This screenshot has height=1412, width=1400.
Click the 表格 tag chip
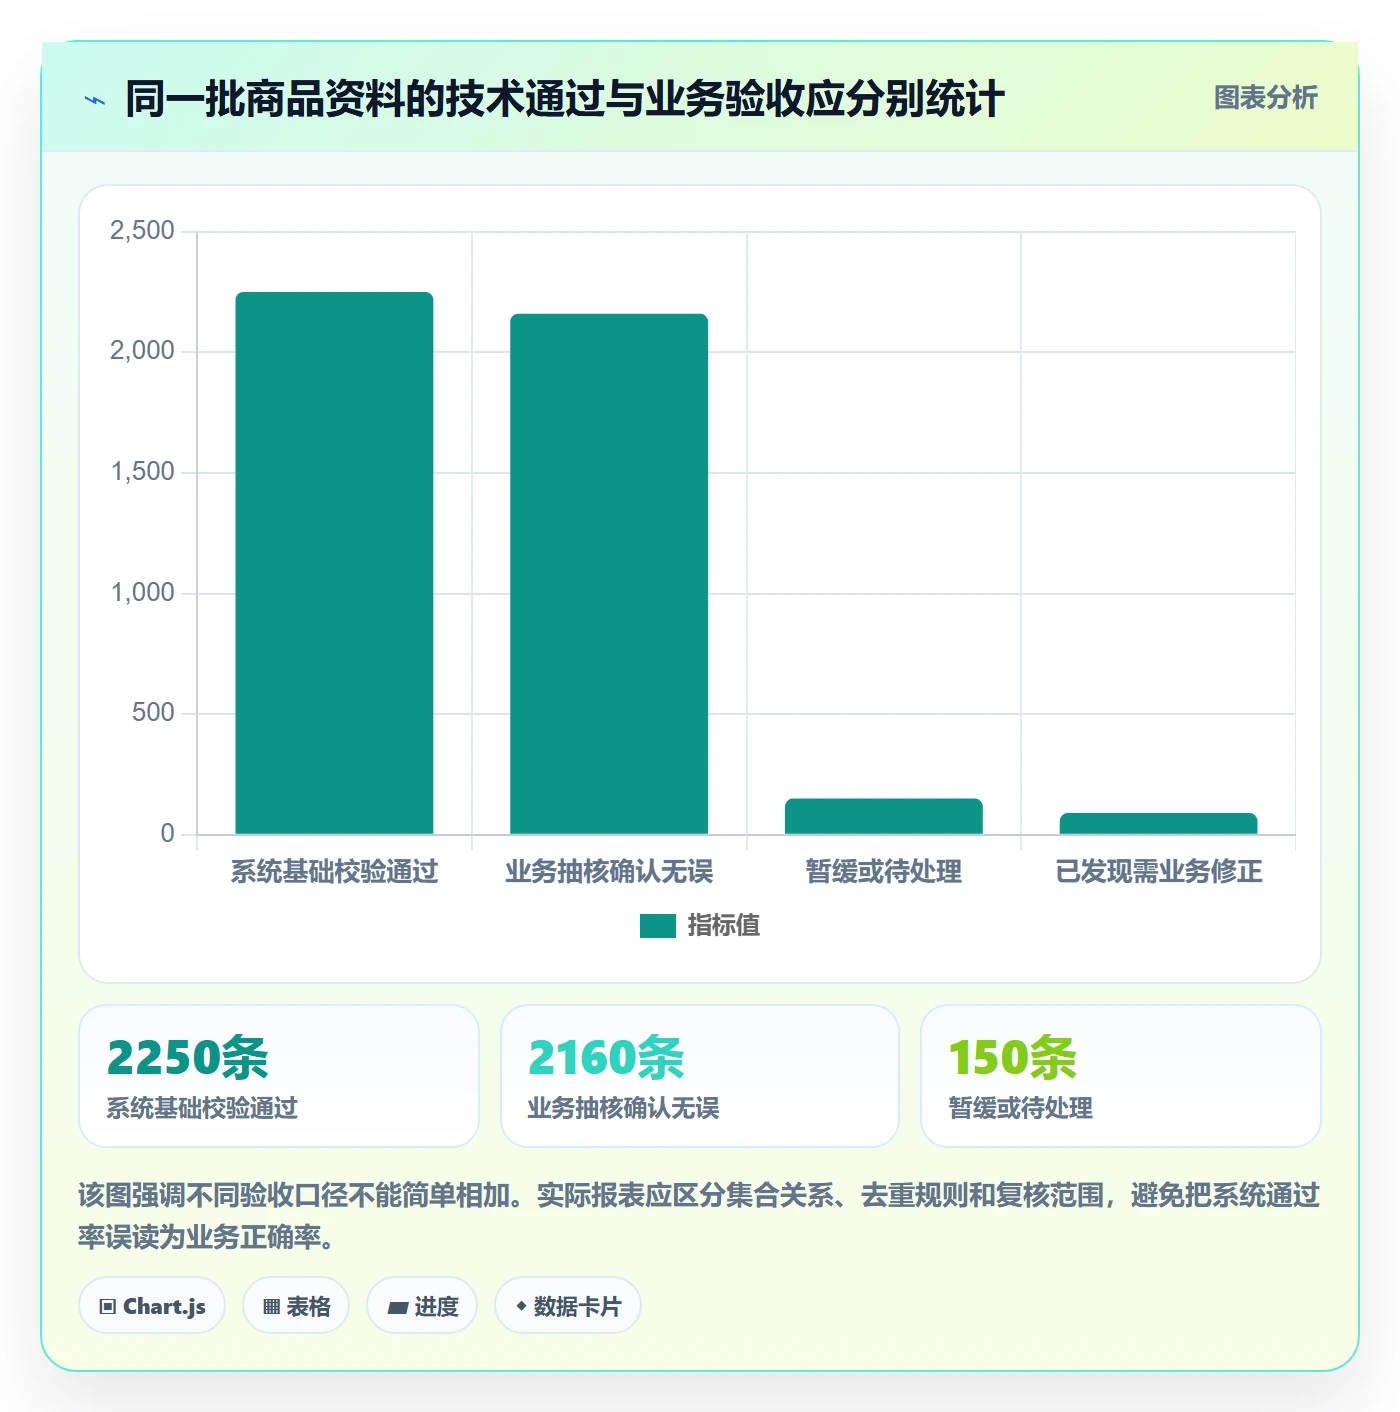point(296,1306)
